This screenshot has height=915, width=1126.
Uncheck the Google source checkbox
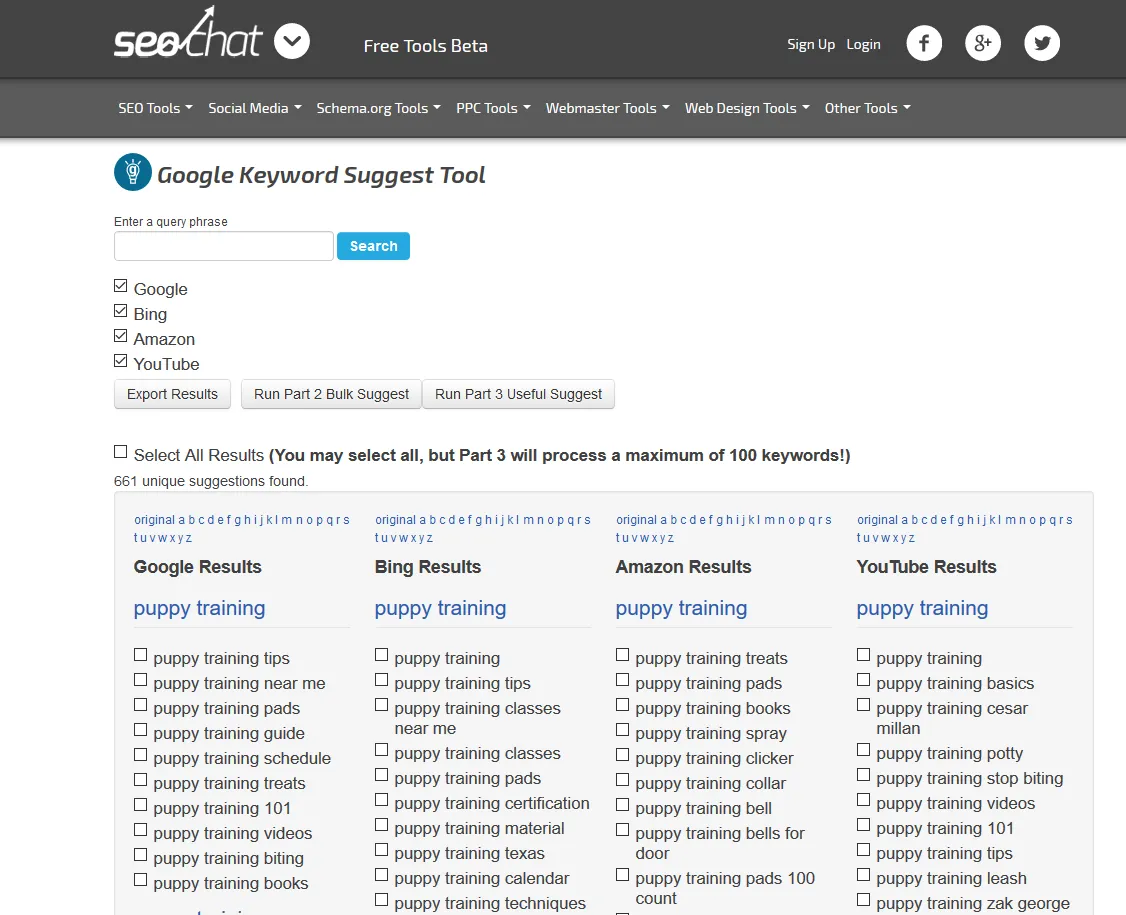(121, 286)
